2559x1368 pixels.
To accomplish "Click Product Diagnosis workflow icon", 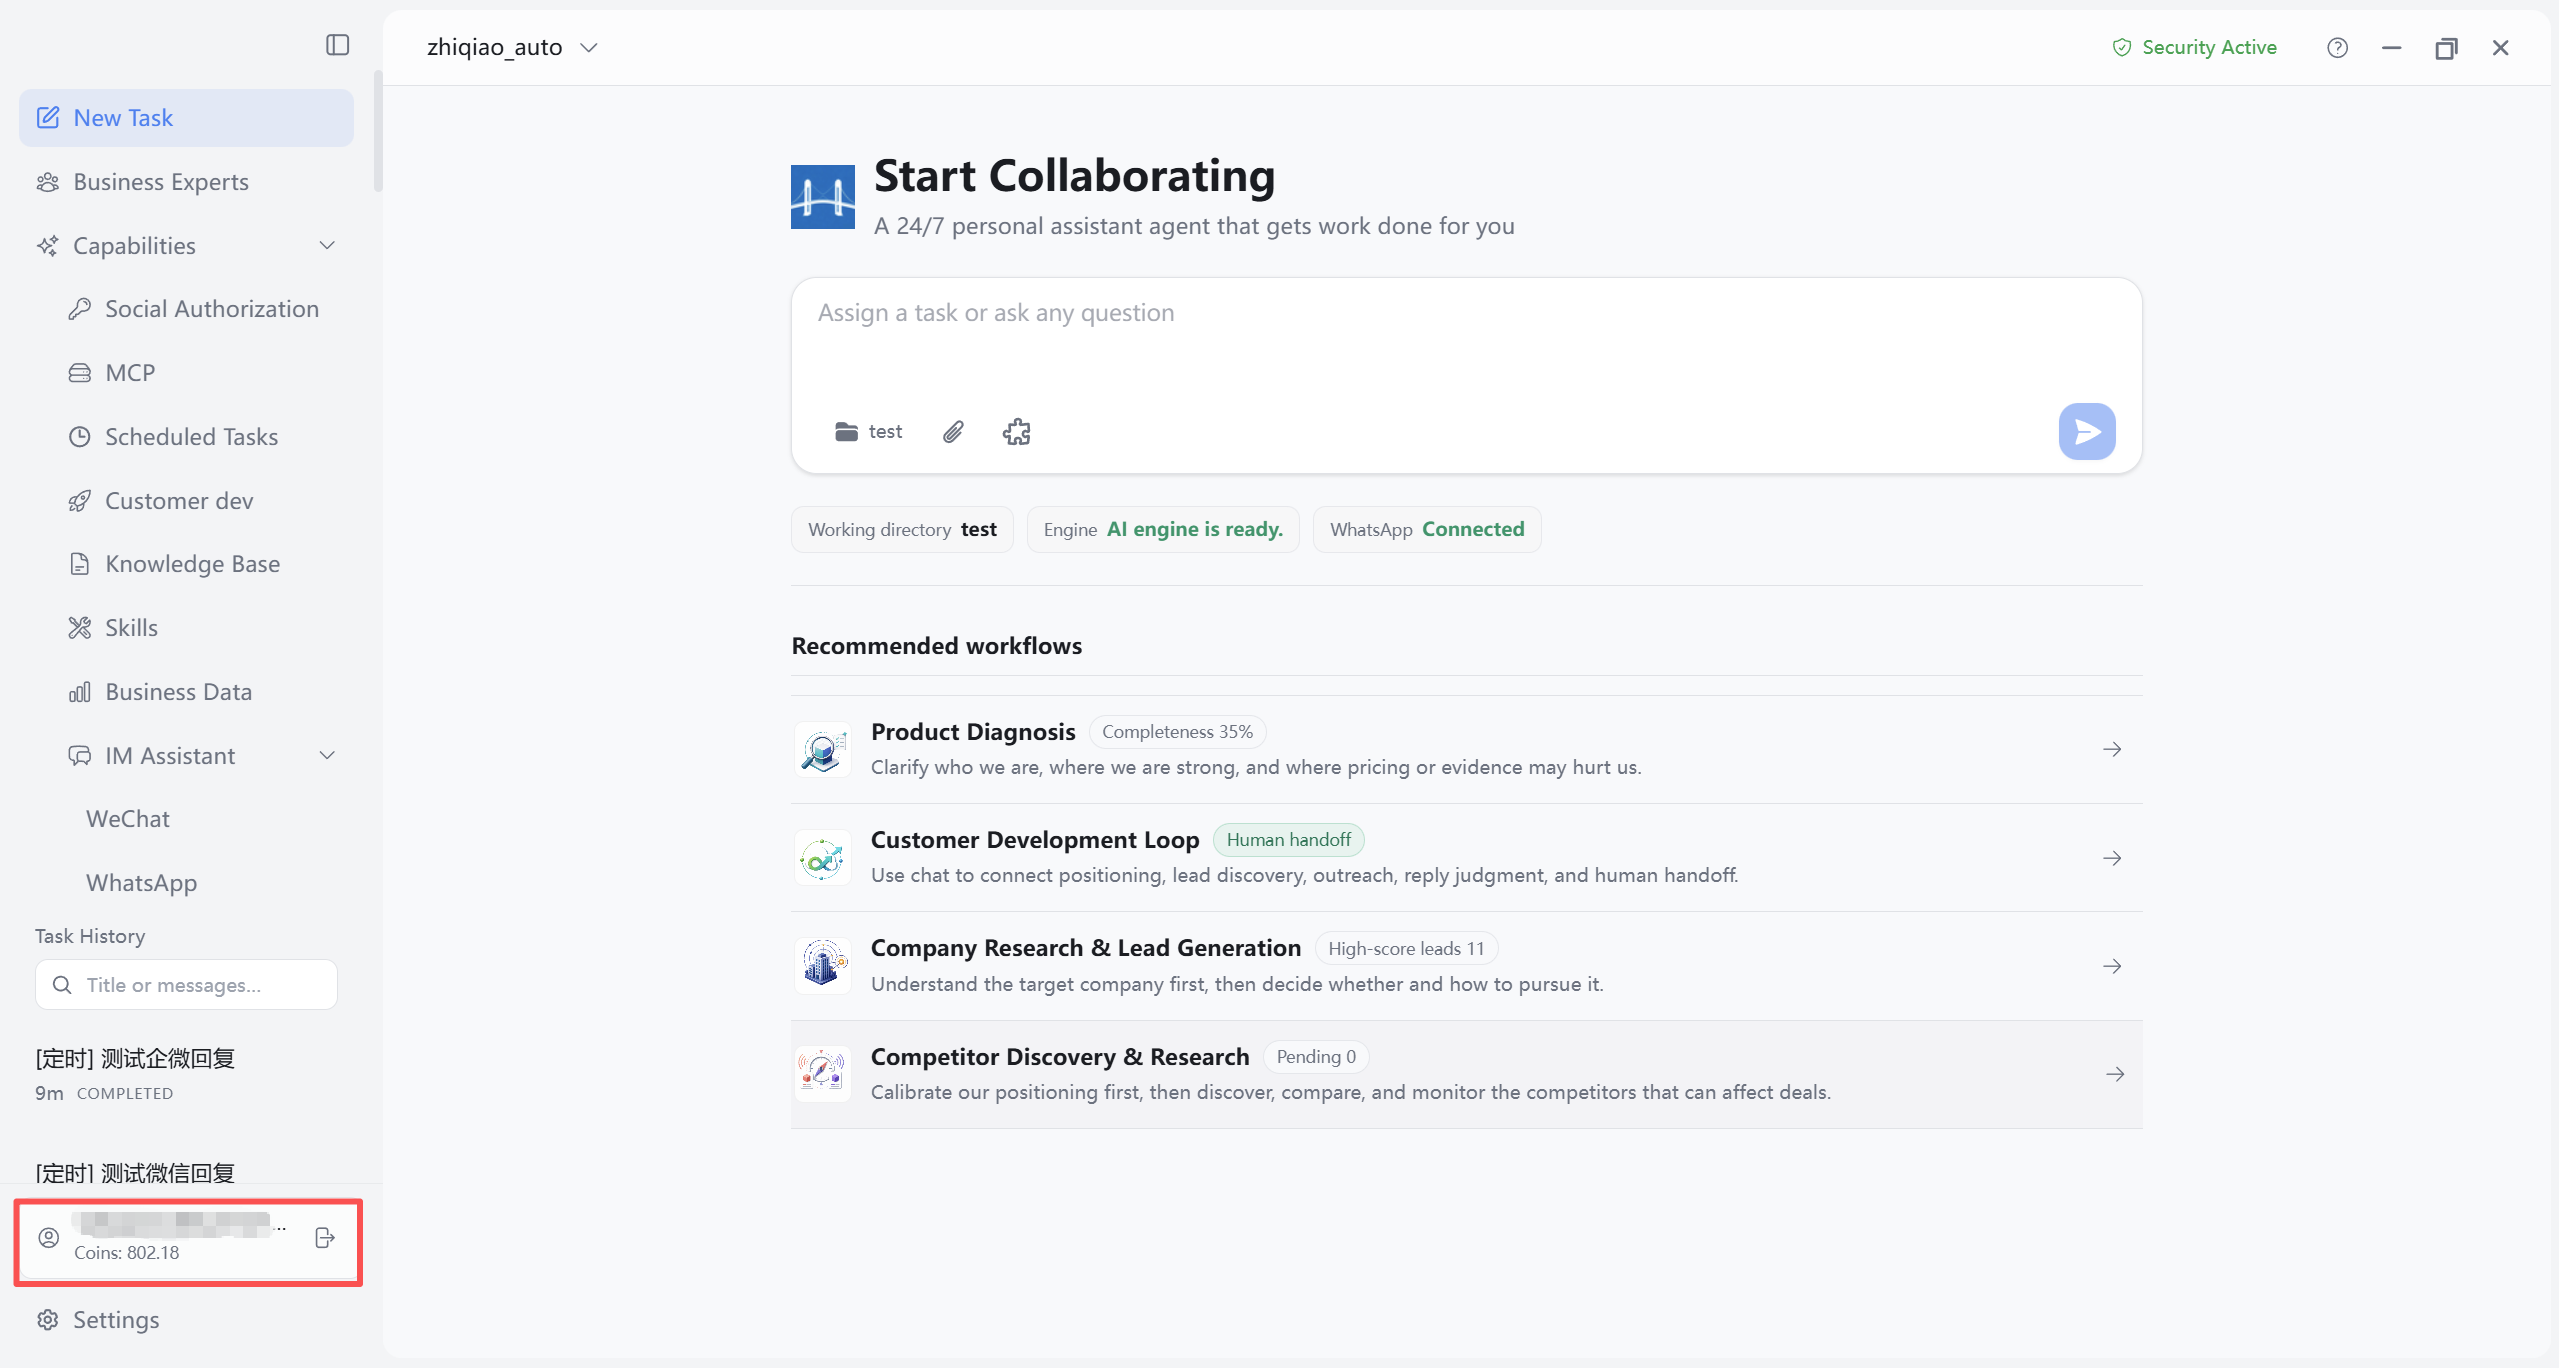I will point(822,749).
